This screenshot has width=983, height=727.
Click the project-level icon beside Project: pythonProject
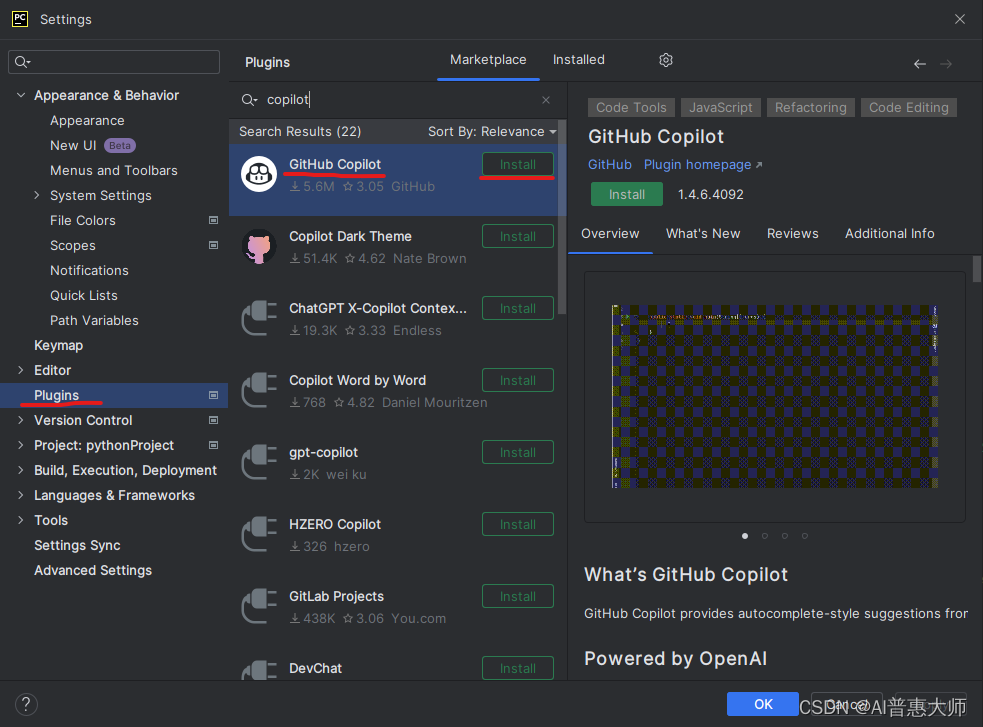point(213,446)
